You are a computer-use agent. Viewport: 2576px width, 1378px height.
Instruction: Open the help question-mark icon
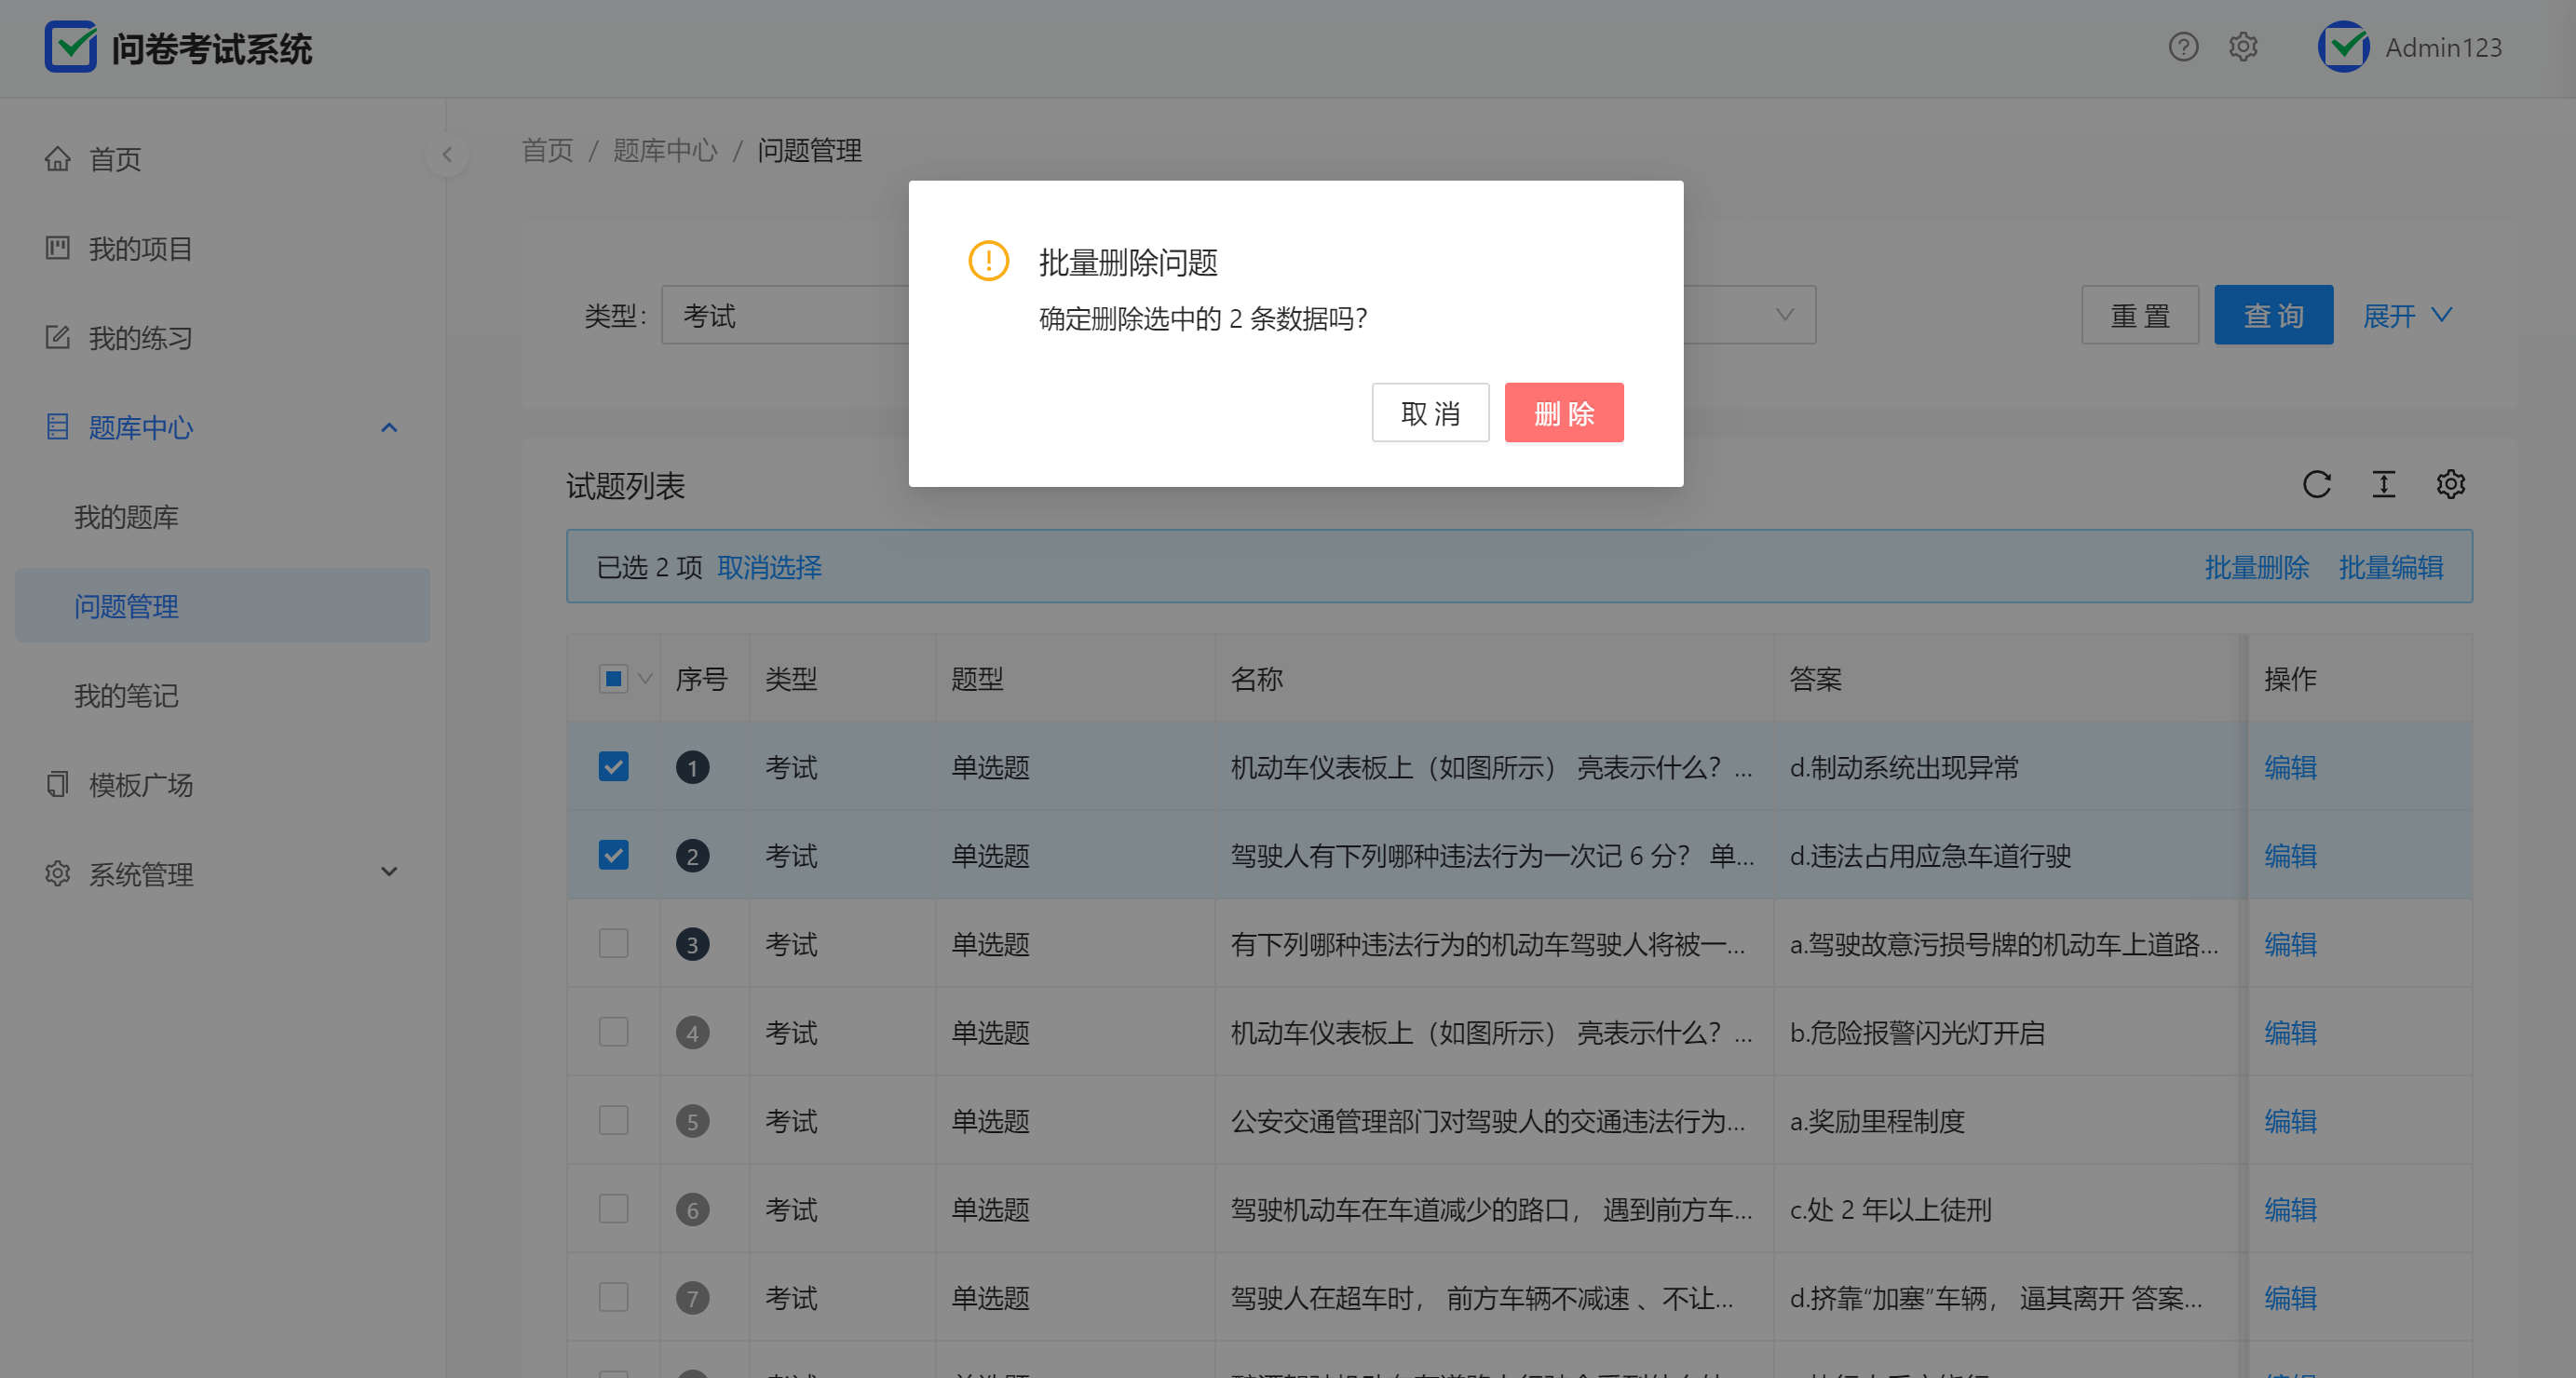coord(2183,47)
